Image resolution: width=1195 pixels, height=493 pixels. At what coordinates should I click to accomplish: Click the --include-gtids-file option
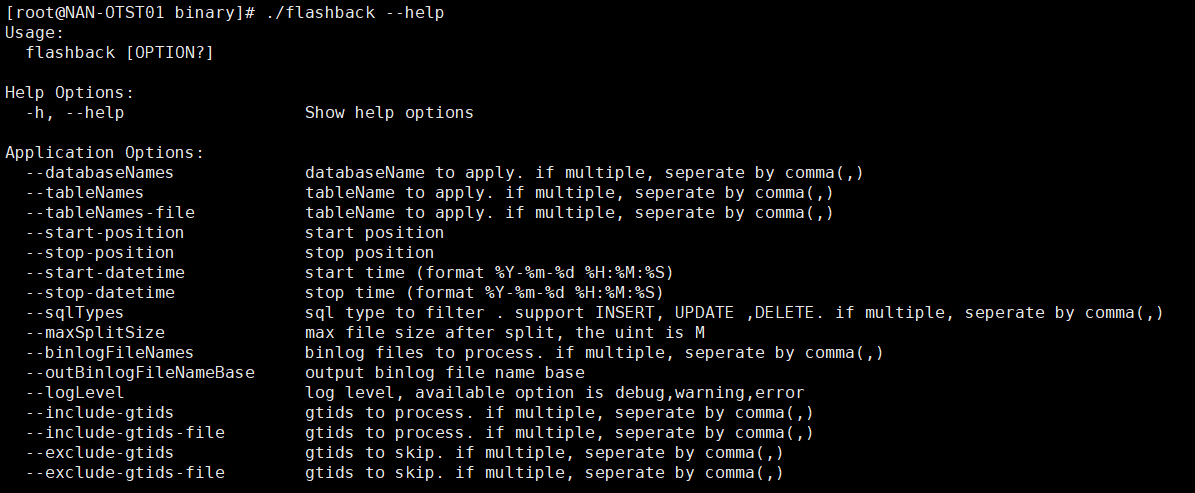tap(125, 433)
